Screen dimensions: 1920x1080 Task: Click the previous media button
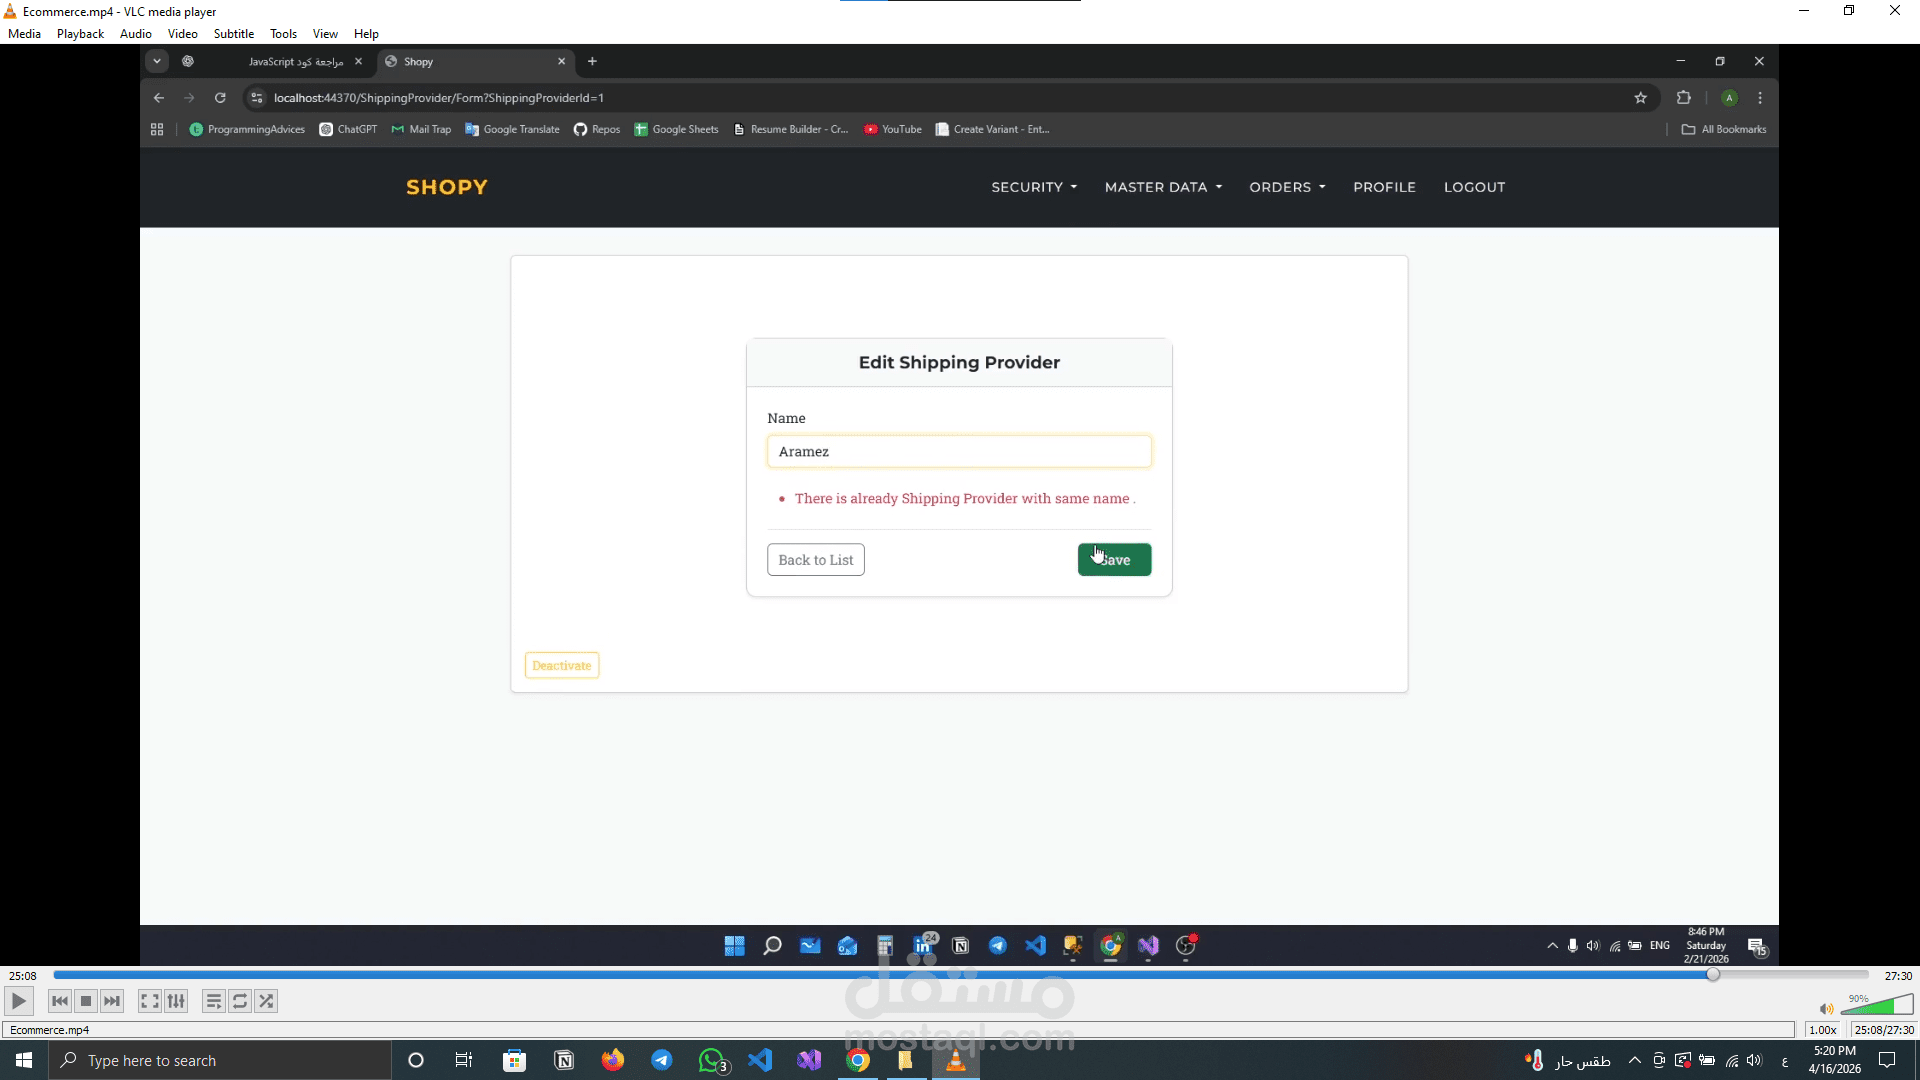[x=60, y=1001]
